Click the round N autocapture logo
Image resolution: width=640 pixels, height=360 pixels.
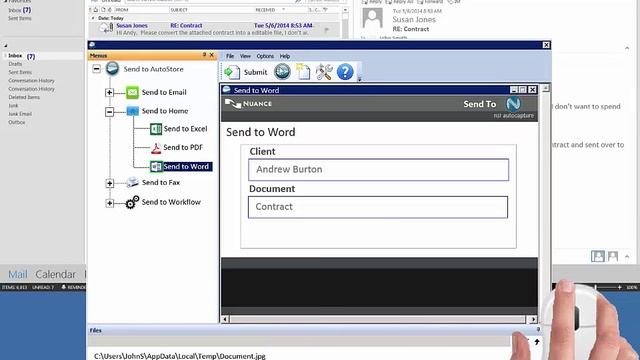[x=513, y=104]
